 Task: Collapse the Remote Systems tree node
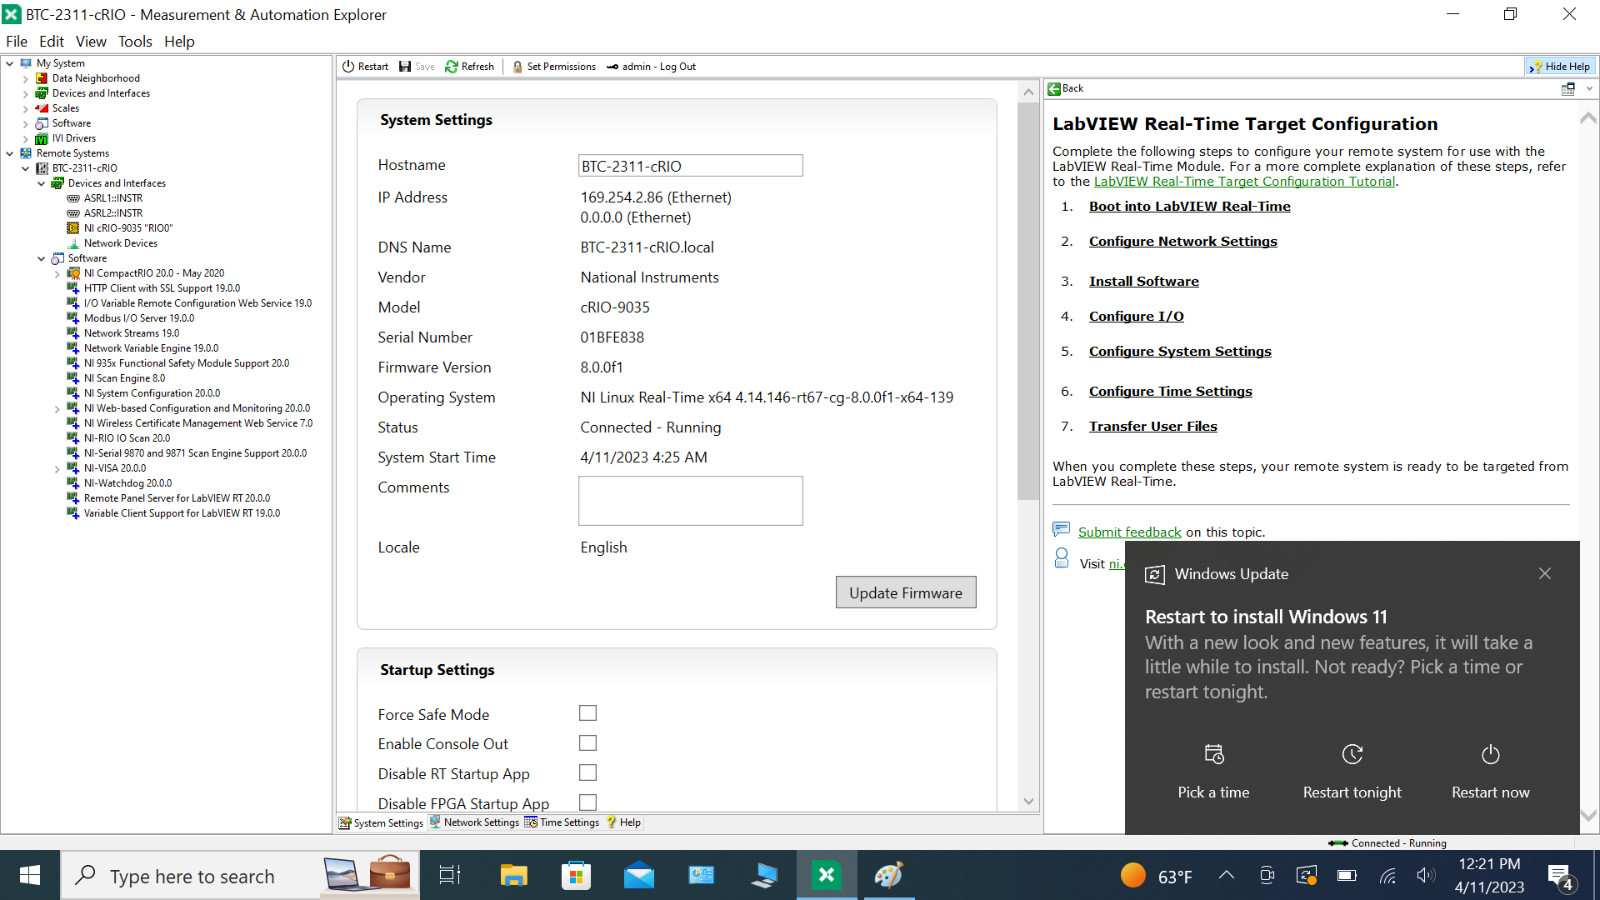coord(10,153)
